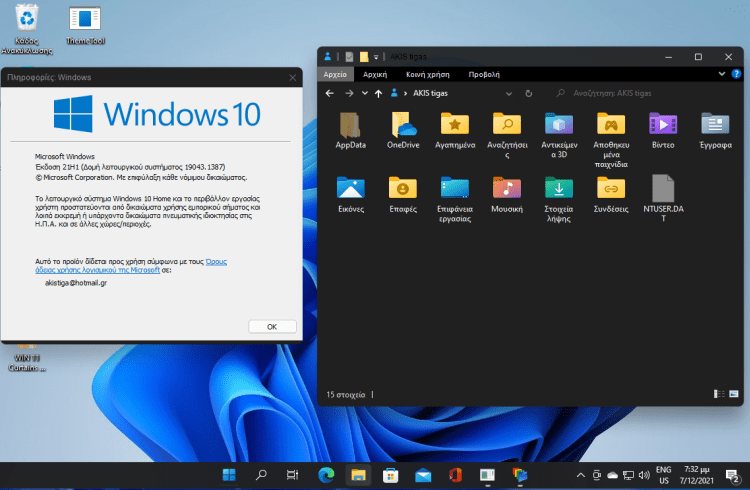
Task: Open Explorer help question mark
Action: (736, 74)
